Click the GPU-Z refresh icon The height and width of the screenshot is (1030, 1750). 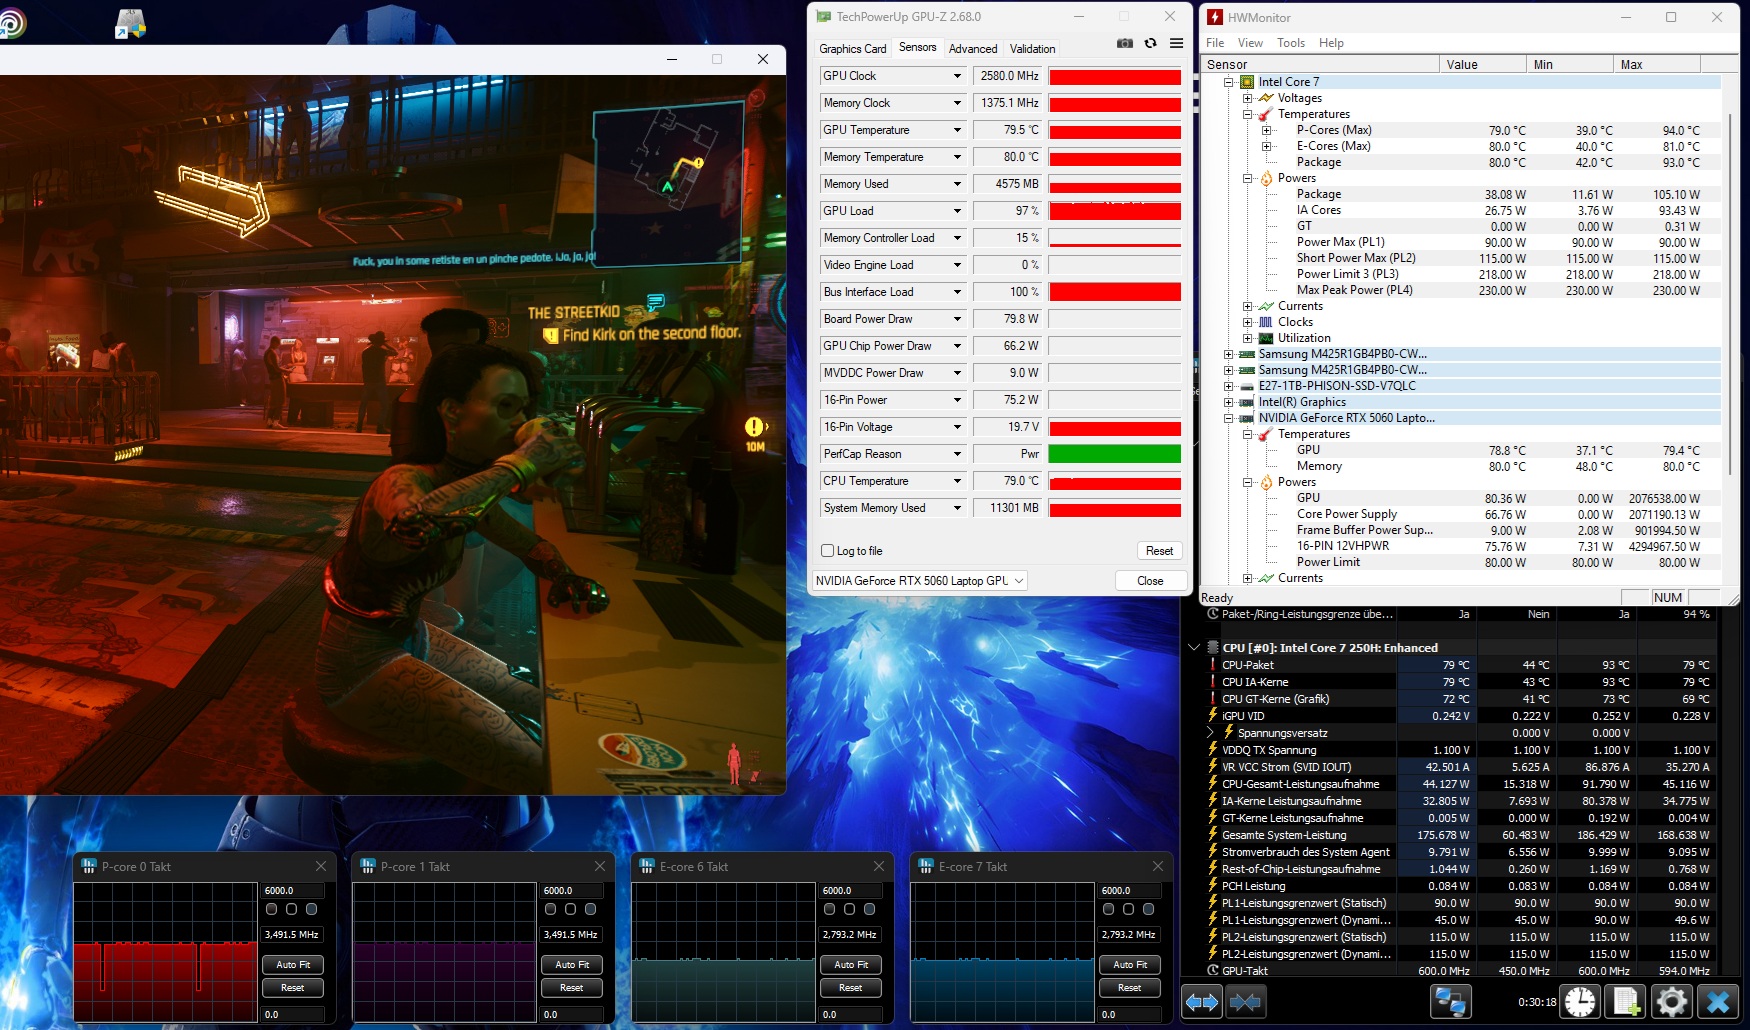[1151, 44]
